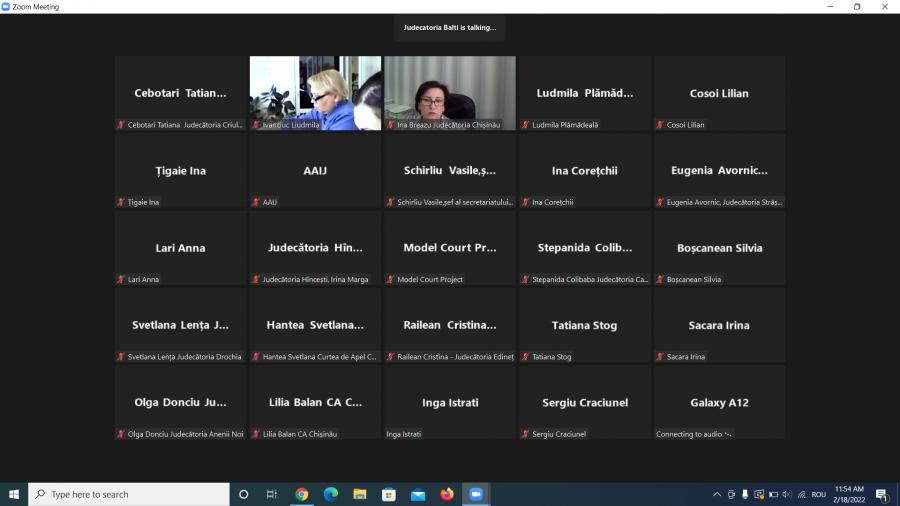Launch Microsoft Edge from the taskbar
Viewport: 900px width, 506px height.
pos(330,494)
